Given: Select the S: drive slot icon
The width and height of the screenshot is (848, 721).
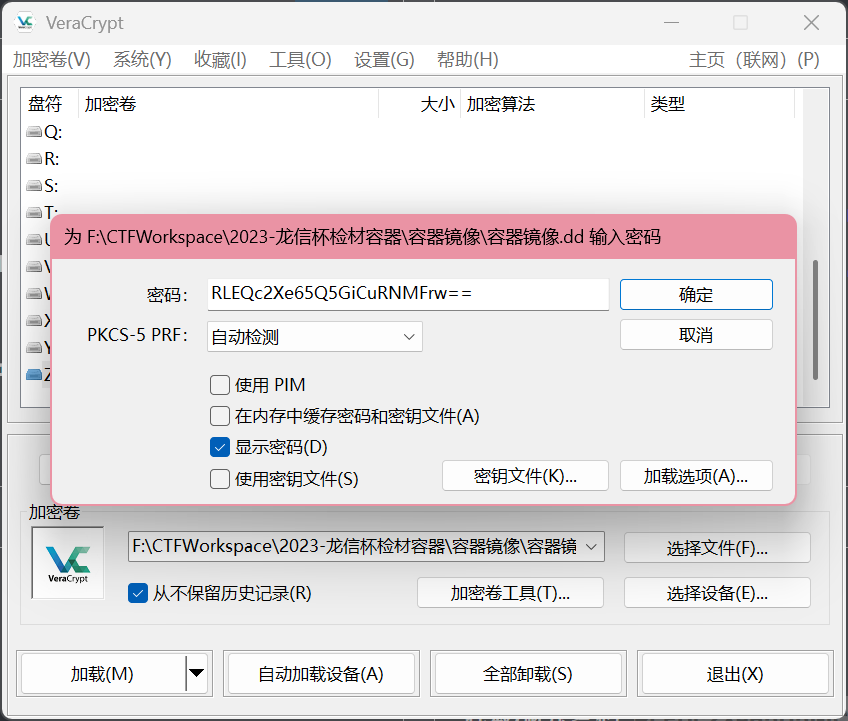Looking at the screenshot, I should 34,186.
